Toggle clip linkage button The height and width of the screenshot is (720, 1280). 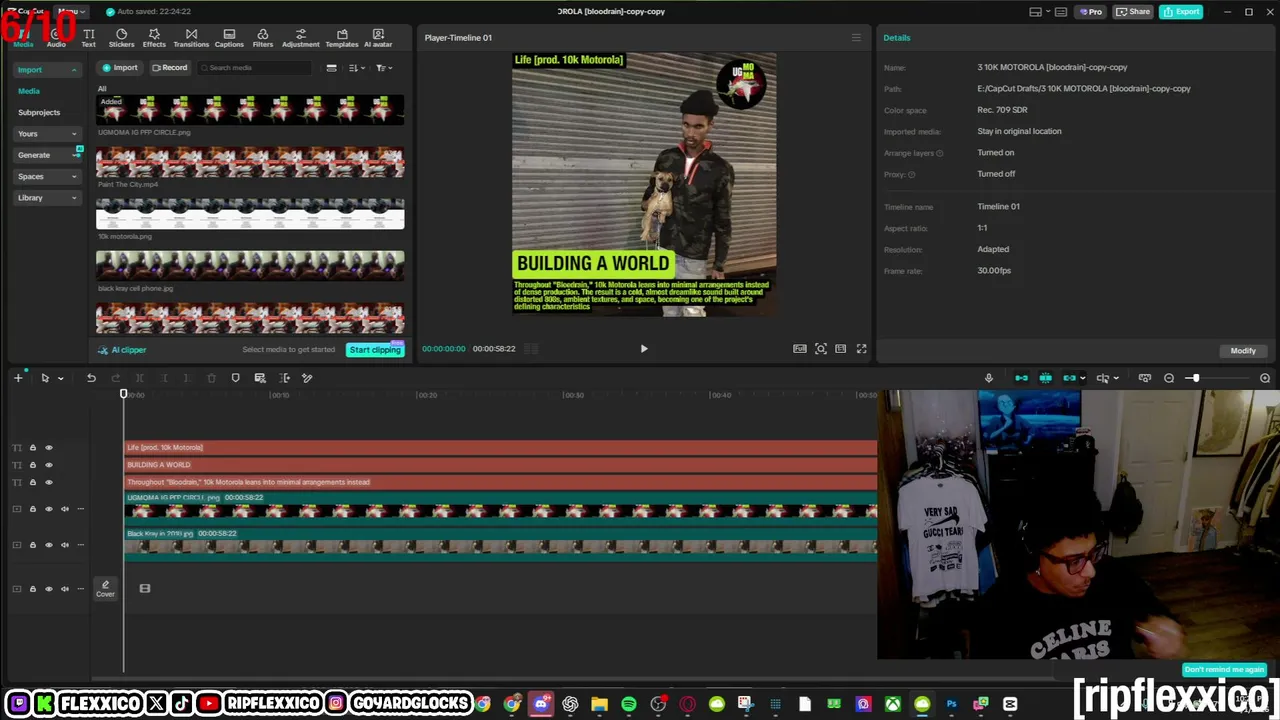[x=1069, y=378]
